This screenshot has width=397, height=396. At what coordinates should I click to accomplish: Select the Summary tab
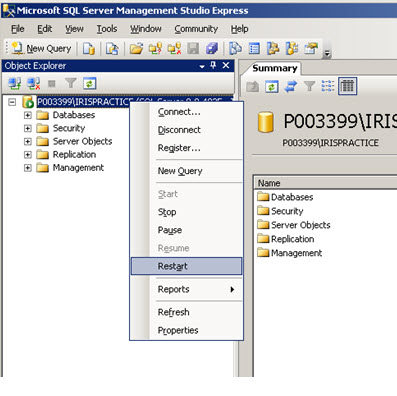274,68
